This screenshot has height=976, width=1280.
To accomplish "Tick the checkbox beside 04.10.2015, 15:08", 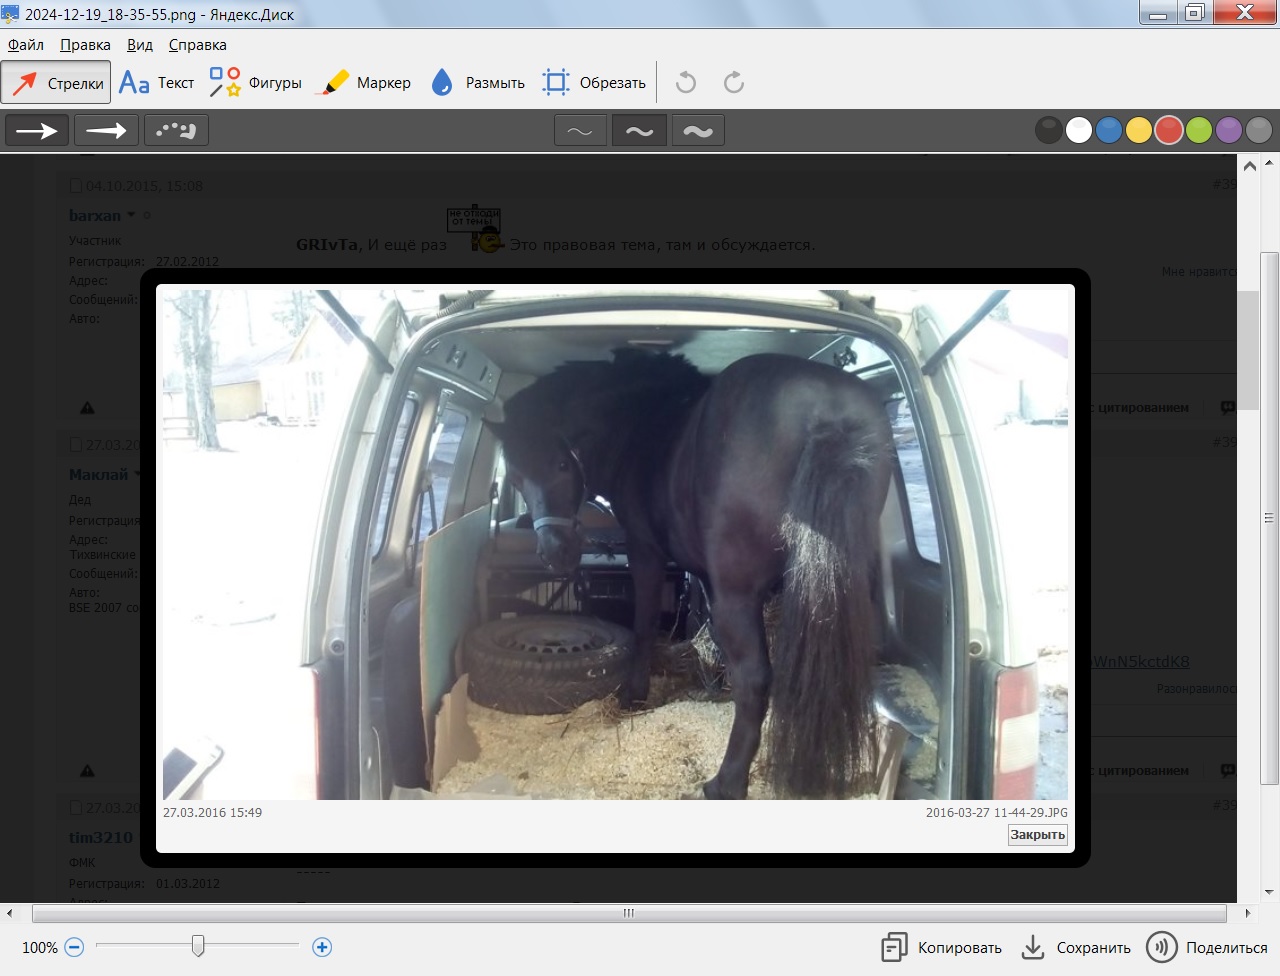I will (x=76, y=186).
